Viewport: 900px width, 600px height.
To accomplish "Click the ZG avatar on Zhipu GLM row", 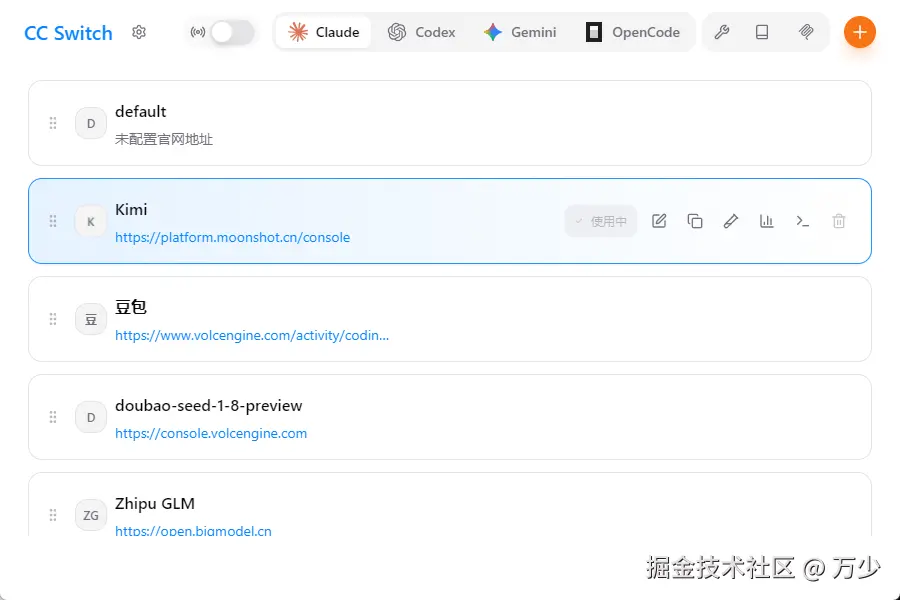I will [x=91, y=515].
